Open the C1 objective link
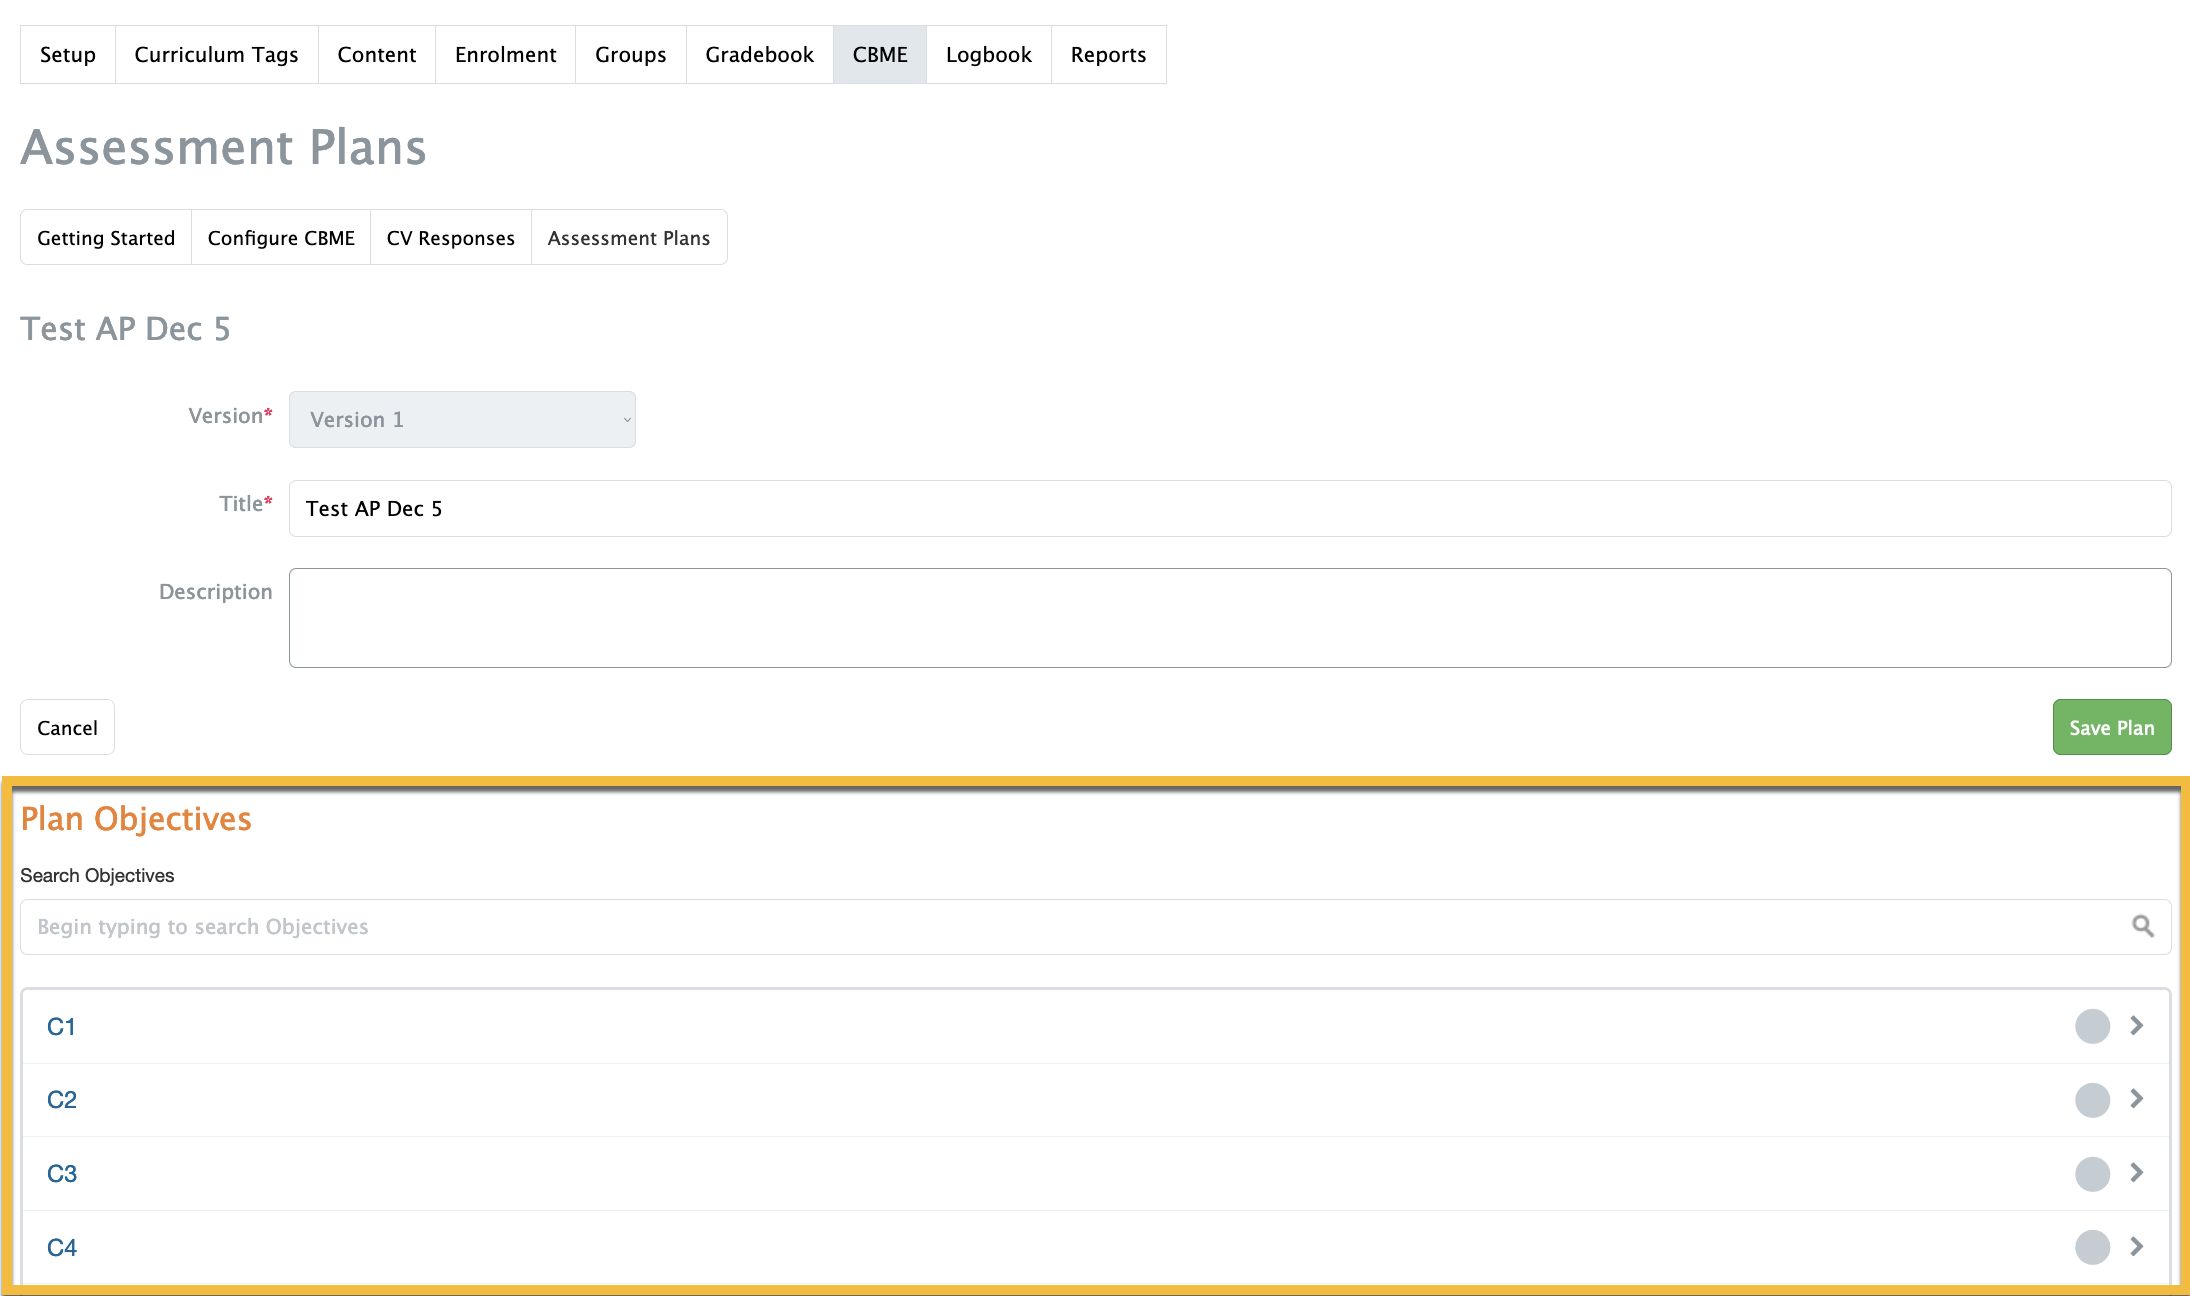The height and width of the screenshot is (1296, 2190). [x=61, y=1027]
